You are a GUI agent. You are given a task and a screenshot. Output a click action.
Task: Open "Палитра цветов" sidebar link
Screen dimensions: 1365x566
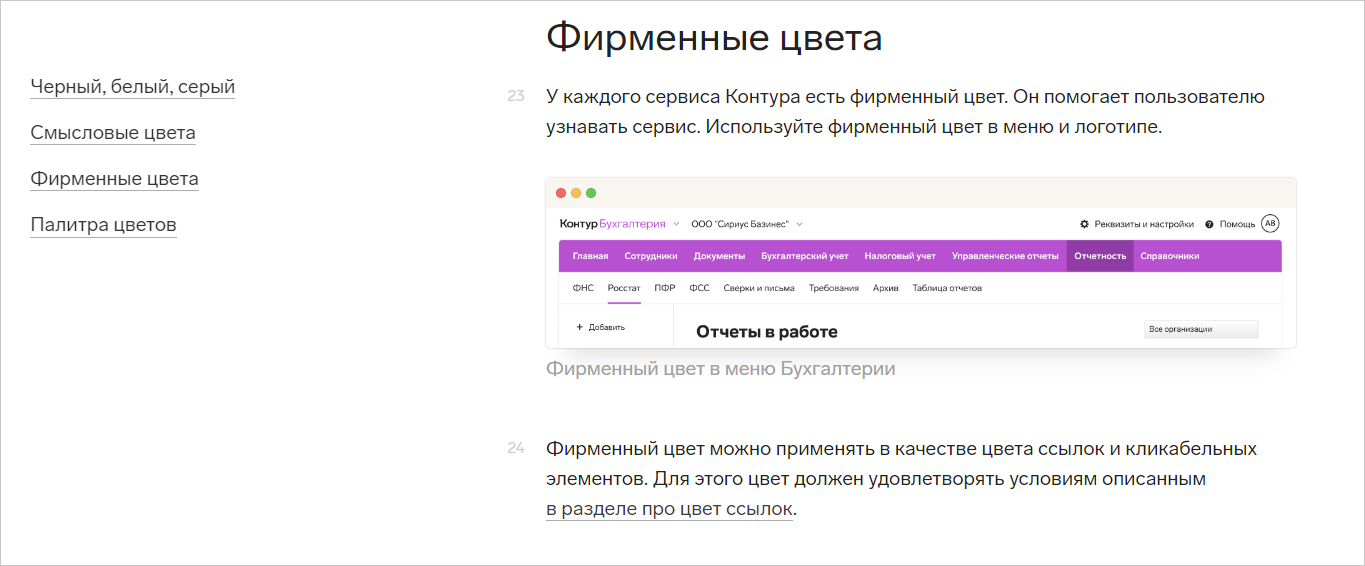coord(103,225)
